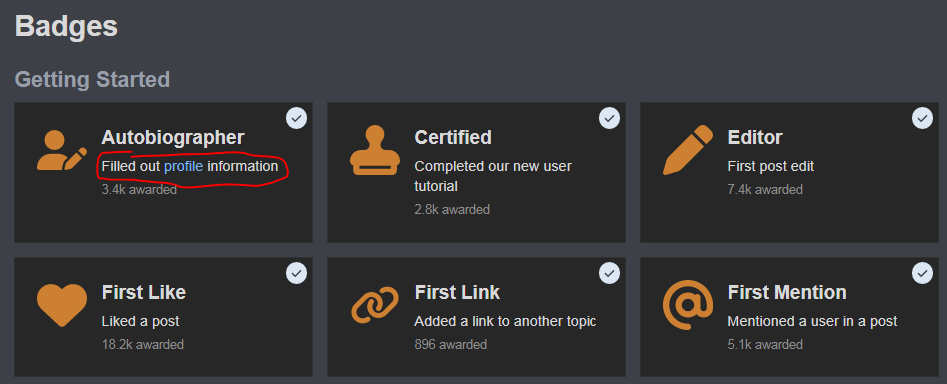Open the blue profile link
The image size is (947, 384).
point(184,166)
